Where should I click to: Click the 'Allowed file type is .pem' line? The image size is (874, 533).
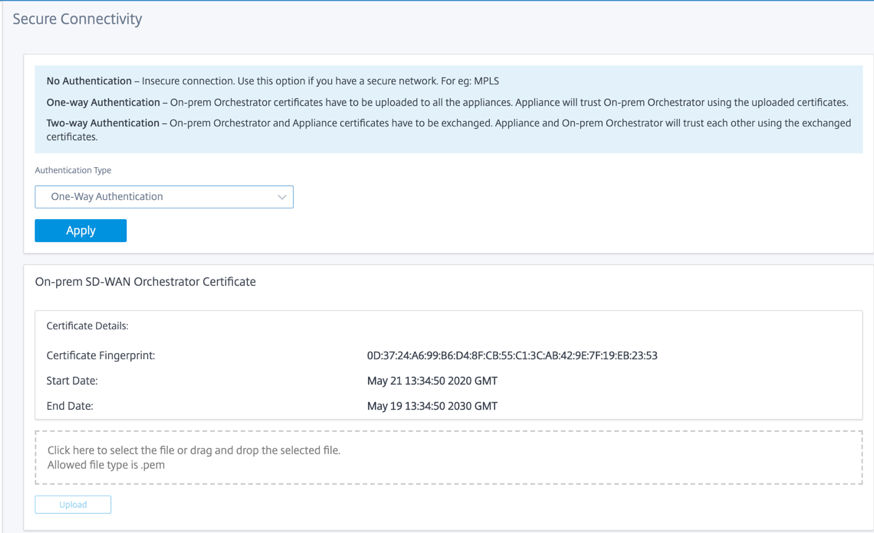106,465
